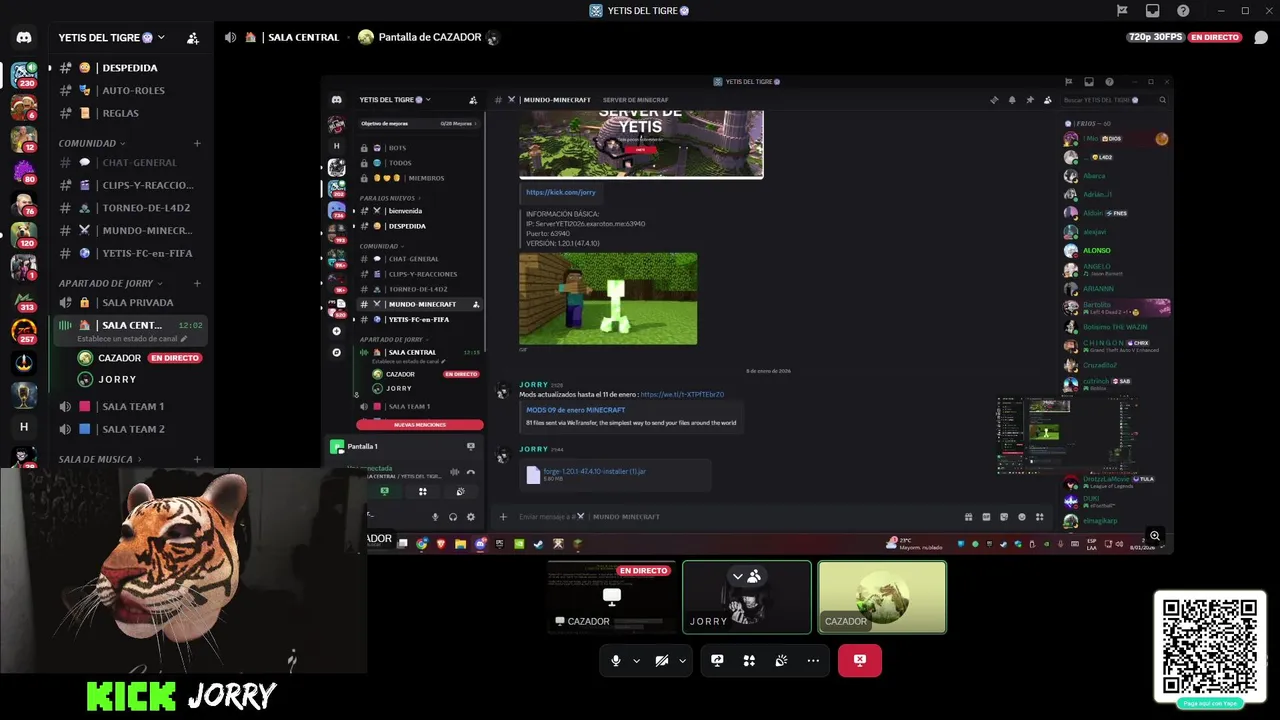
Task: Collapse the APARTADO DE JORRY category
Action: coord(109,283)
